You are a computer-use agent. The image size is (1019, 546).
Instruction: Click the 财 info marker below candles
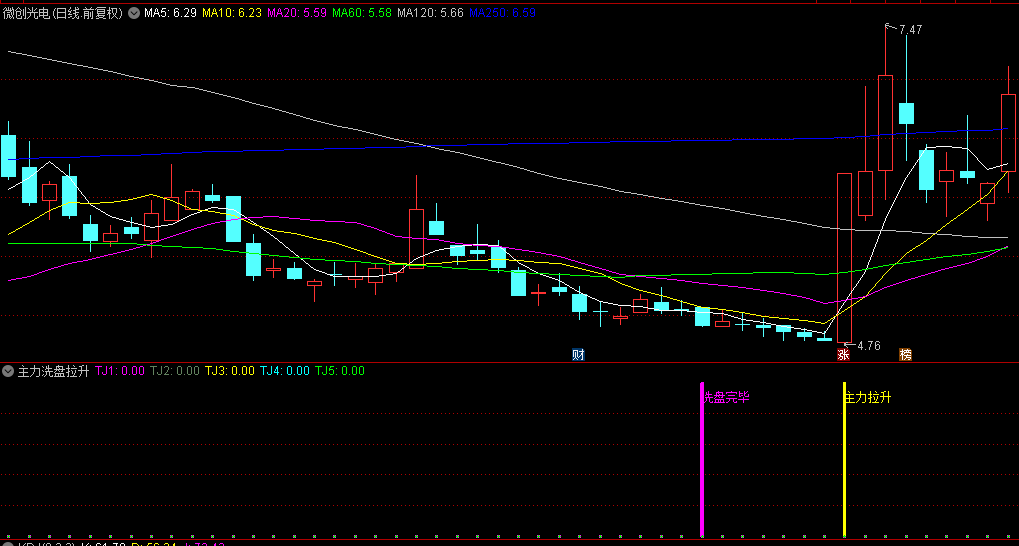coord(578,354)
